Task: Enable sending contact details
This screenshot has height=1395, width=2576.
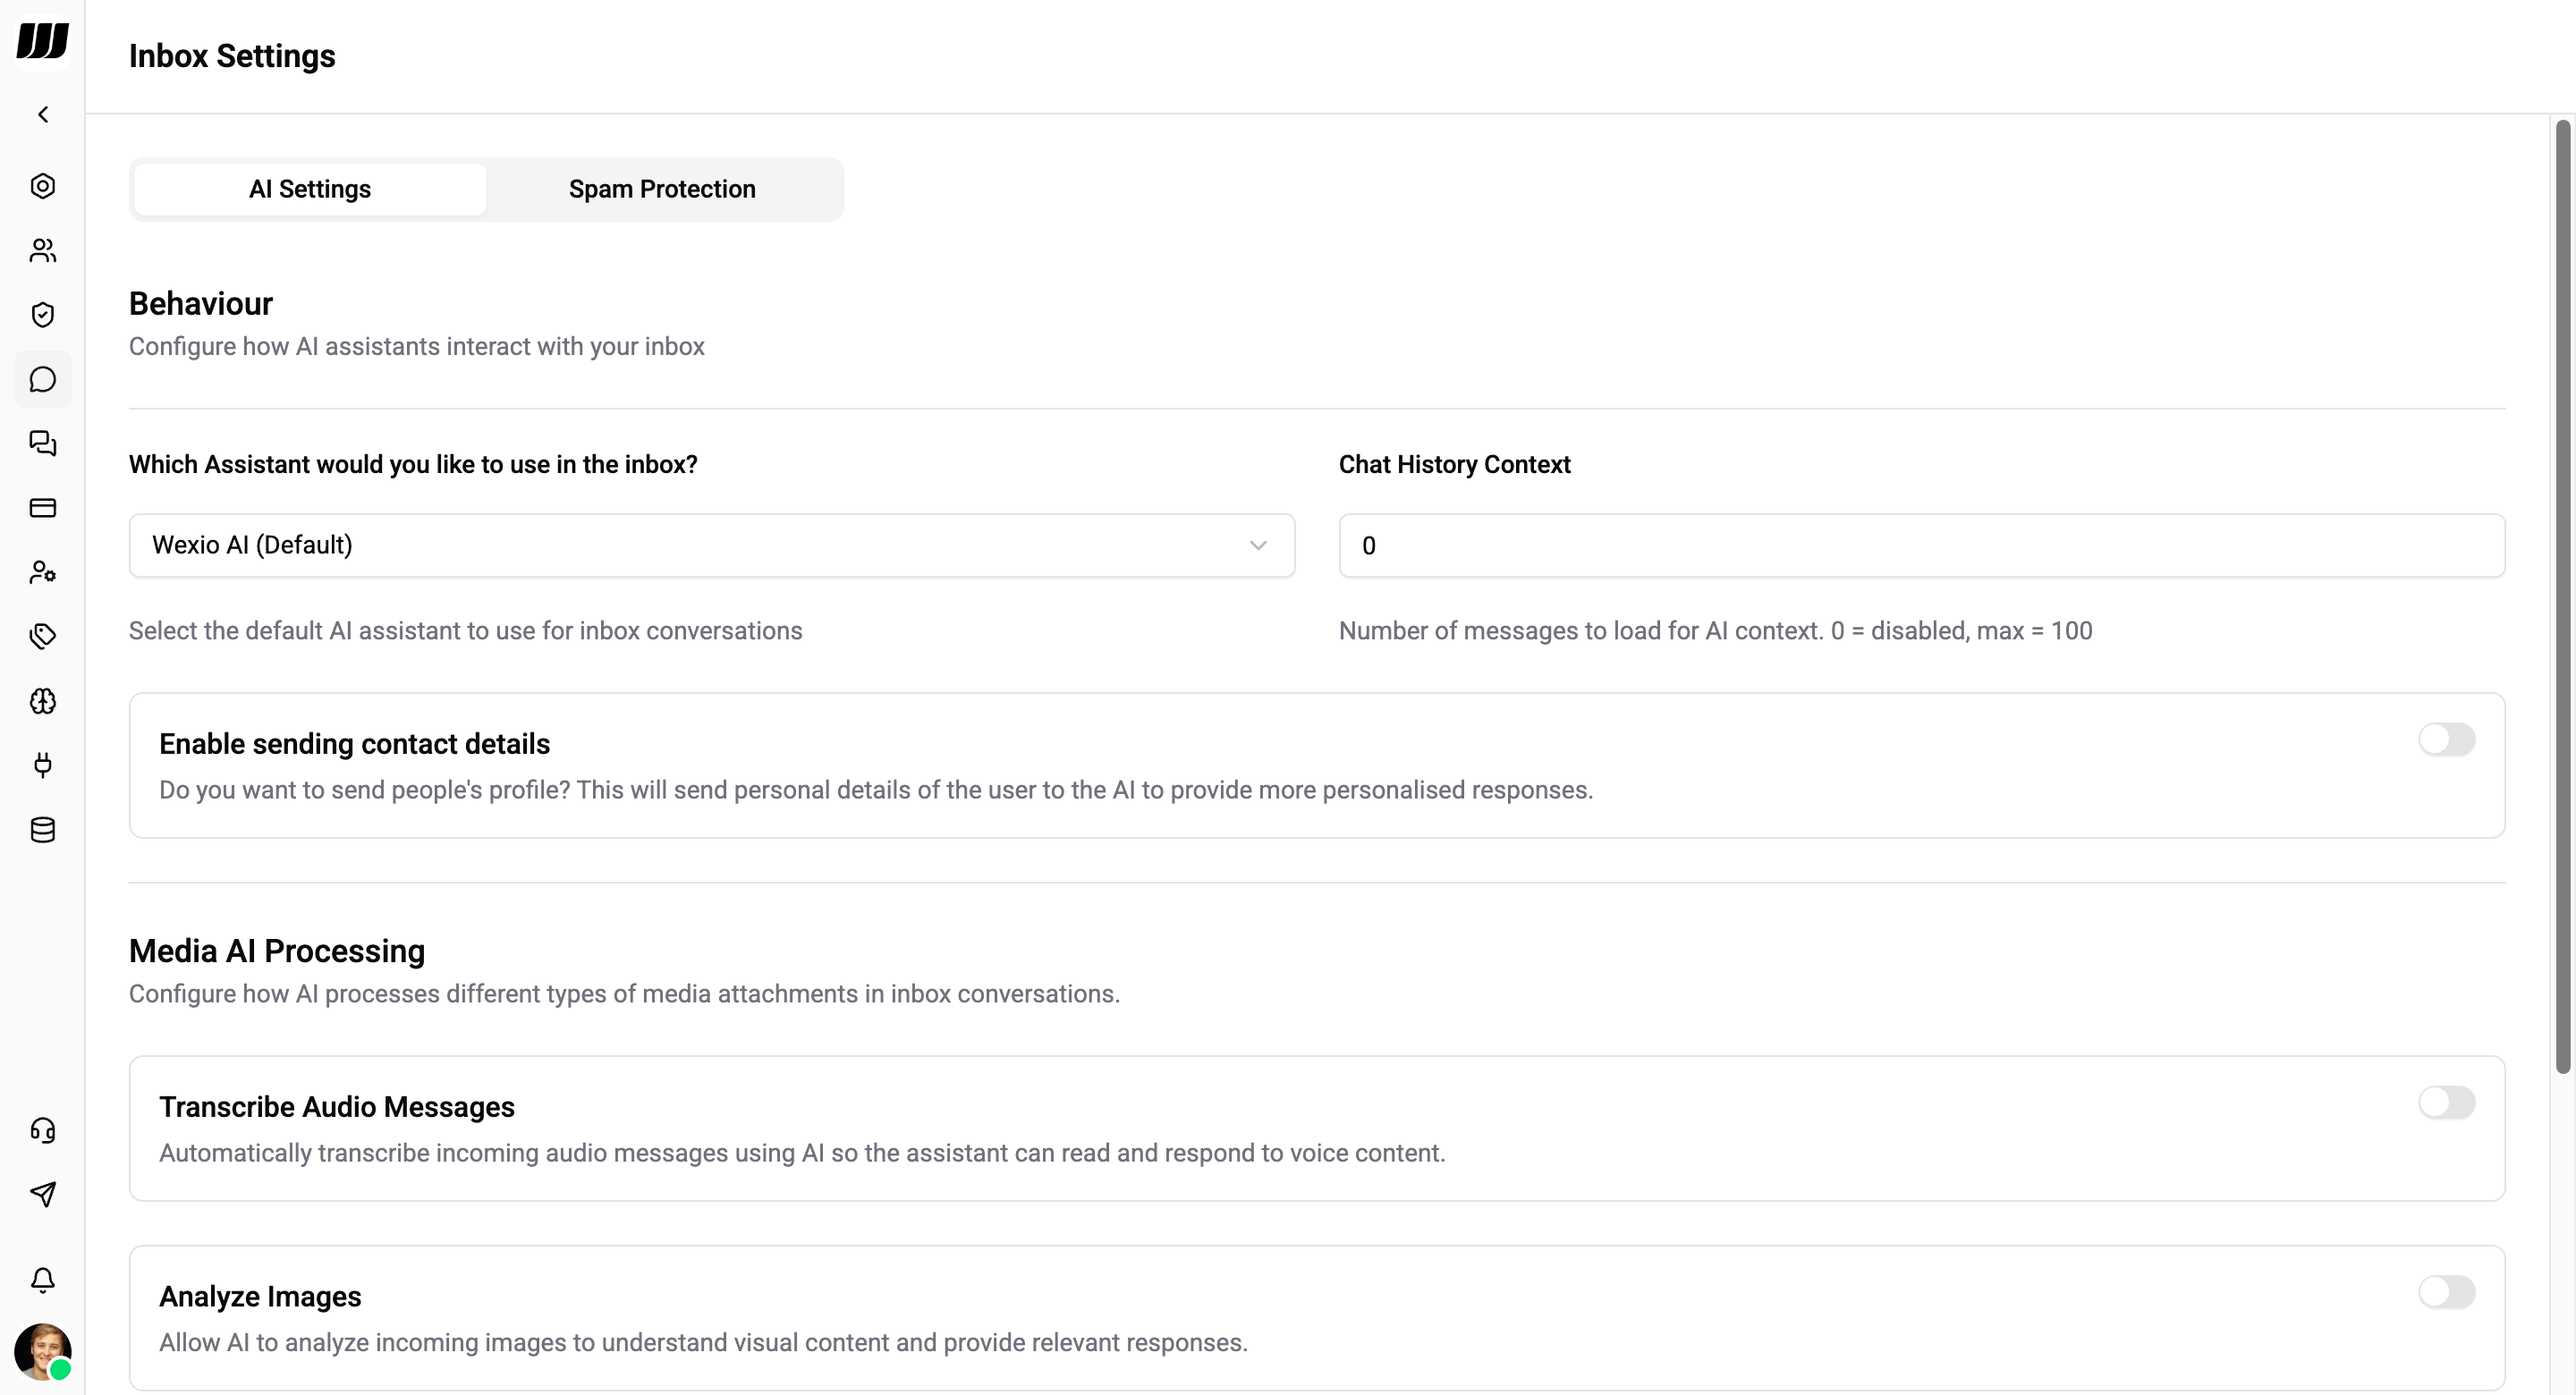Action: [x=2447, y=740]
